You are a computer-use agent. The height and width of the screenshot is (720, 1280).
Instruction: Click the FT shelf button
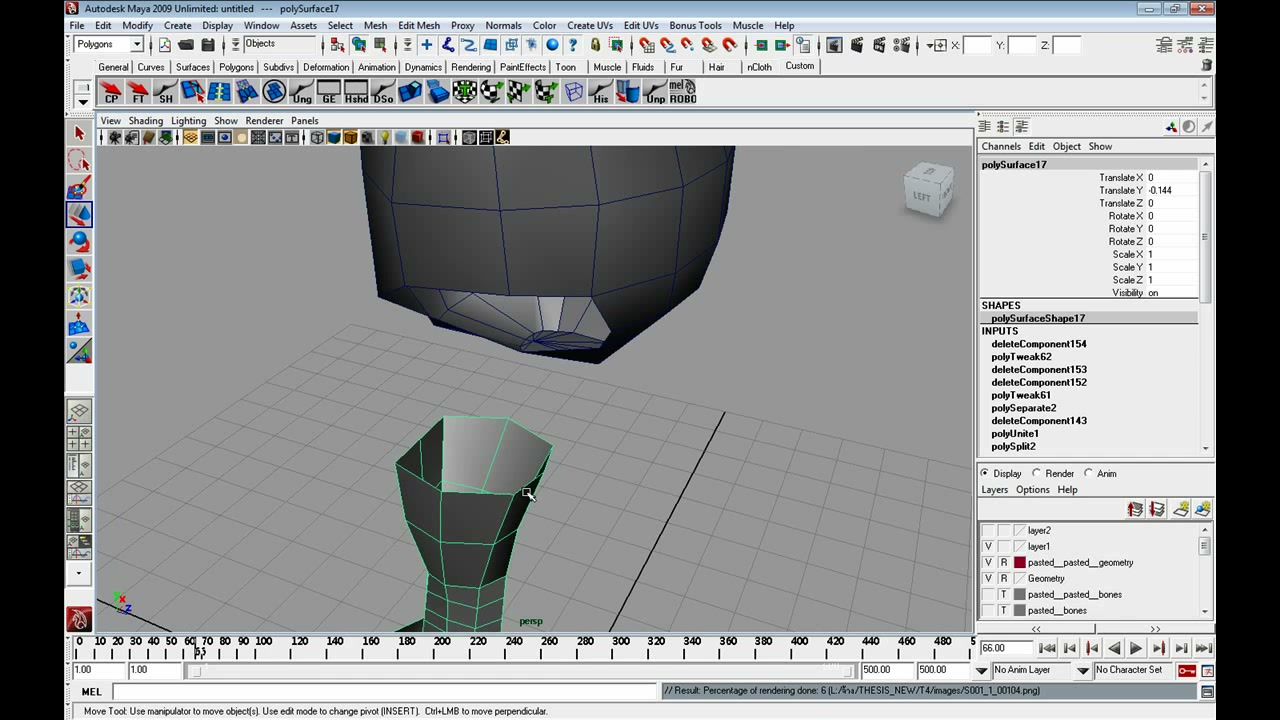tap(138, 93)
